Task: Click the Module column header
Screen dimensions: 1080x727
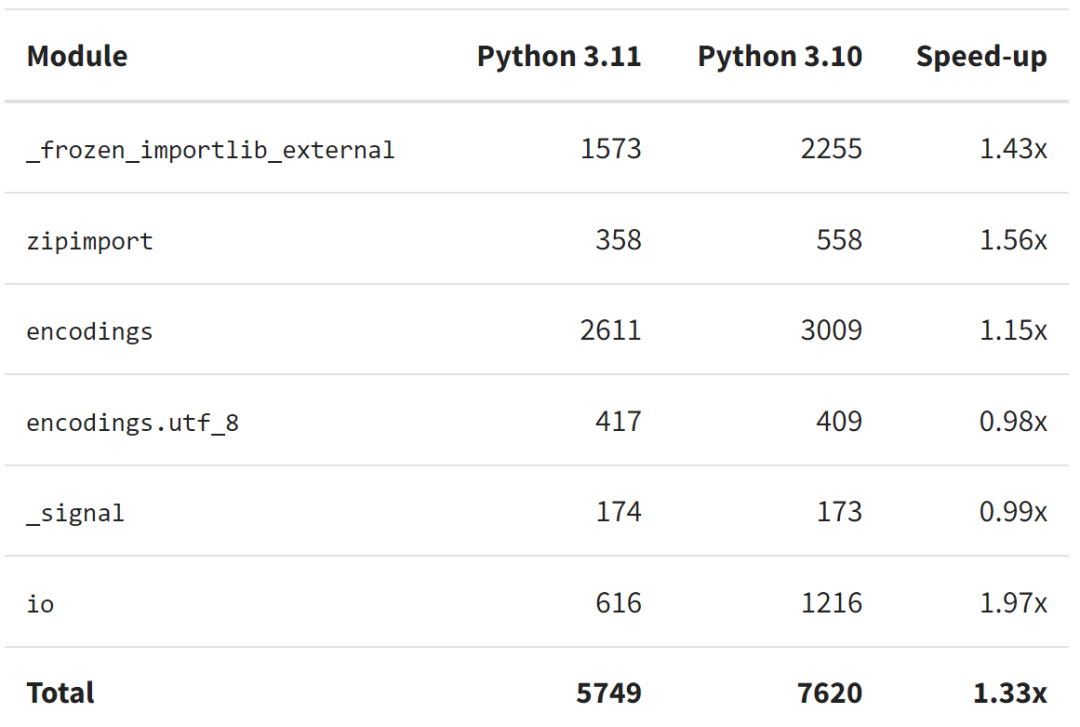Action: click(77, 56)
